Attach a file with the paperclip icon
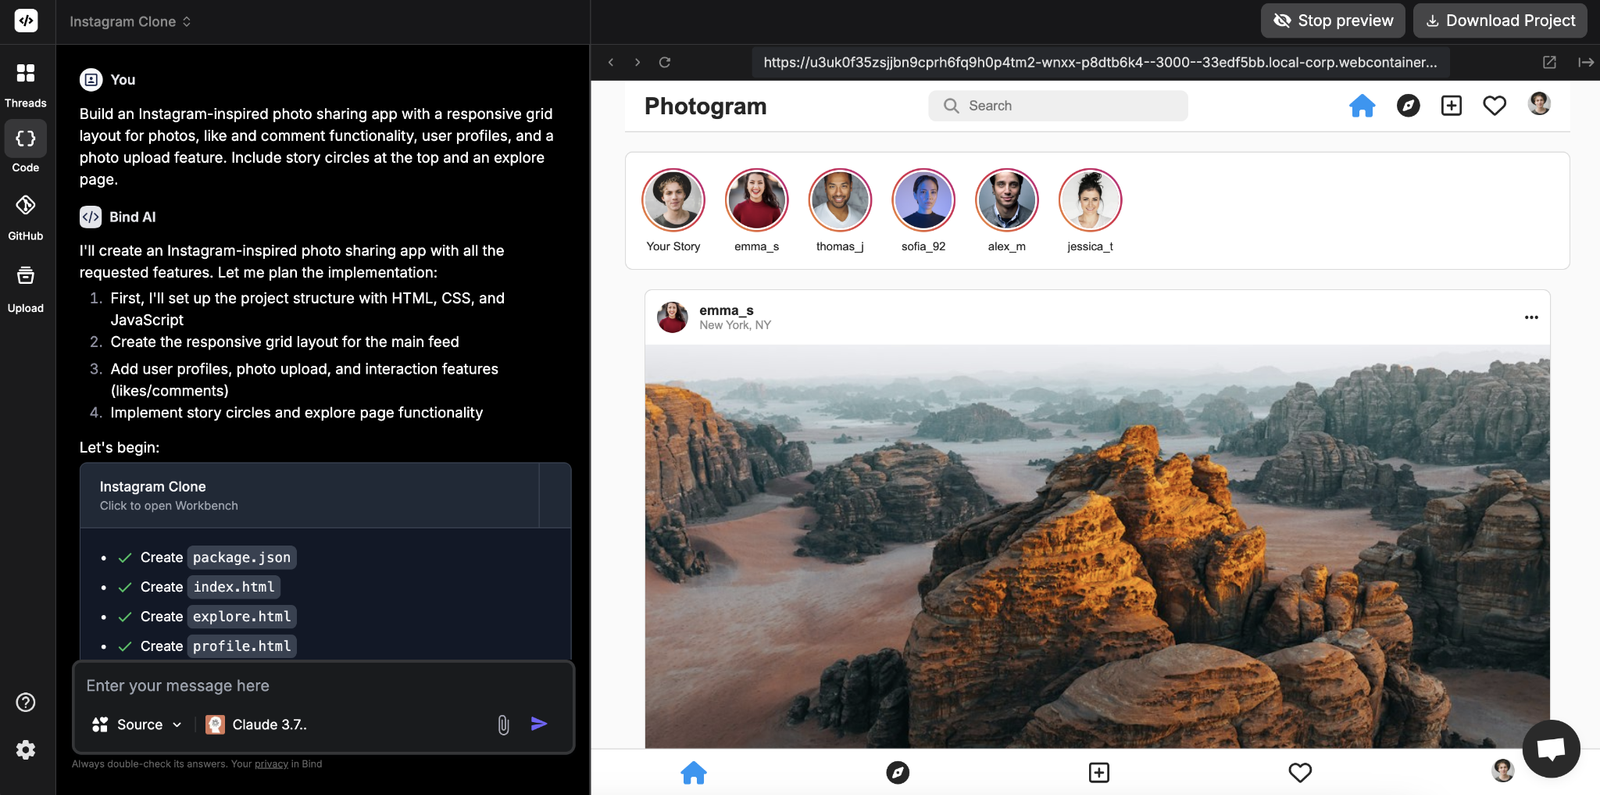The height and width of the screenshot is (795, 1600). pyautogui.click(x=503, y=725)
